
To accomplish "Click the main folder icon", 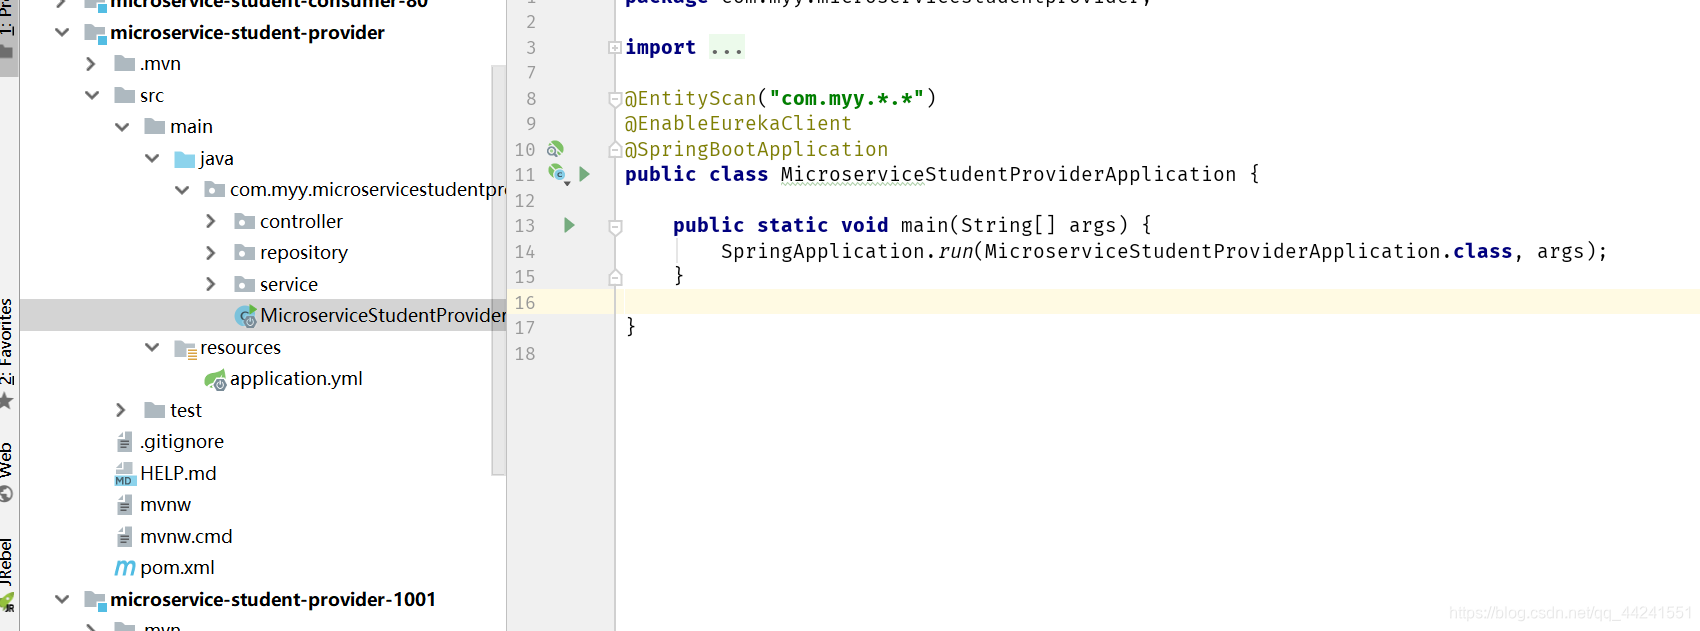I will click(154, 126).
